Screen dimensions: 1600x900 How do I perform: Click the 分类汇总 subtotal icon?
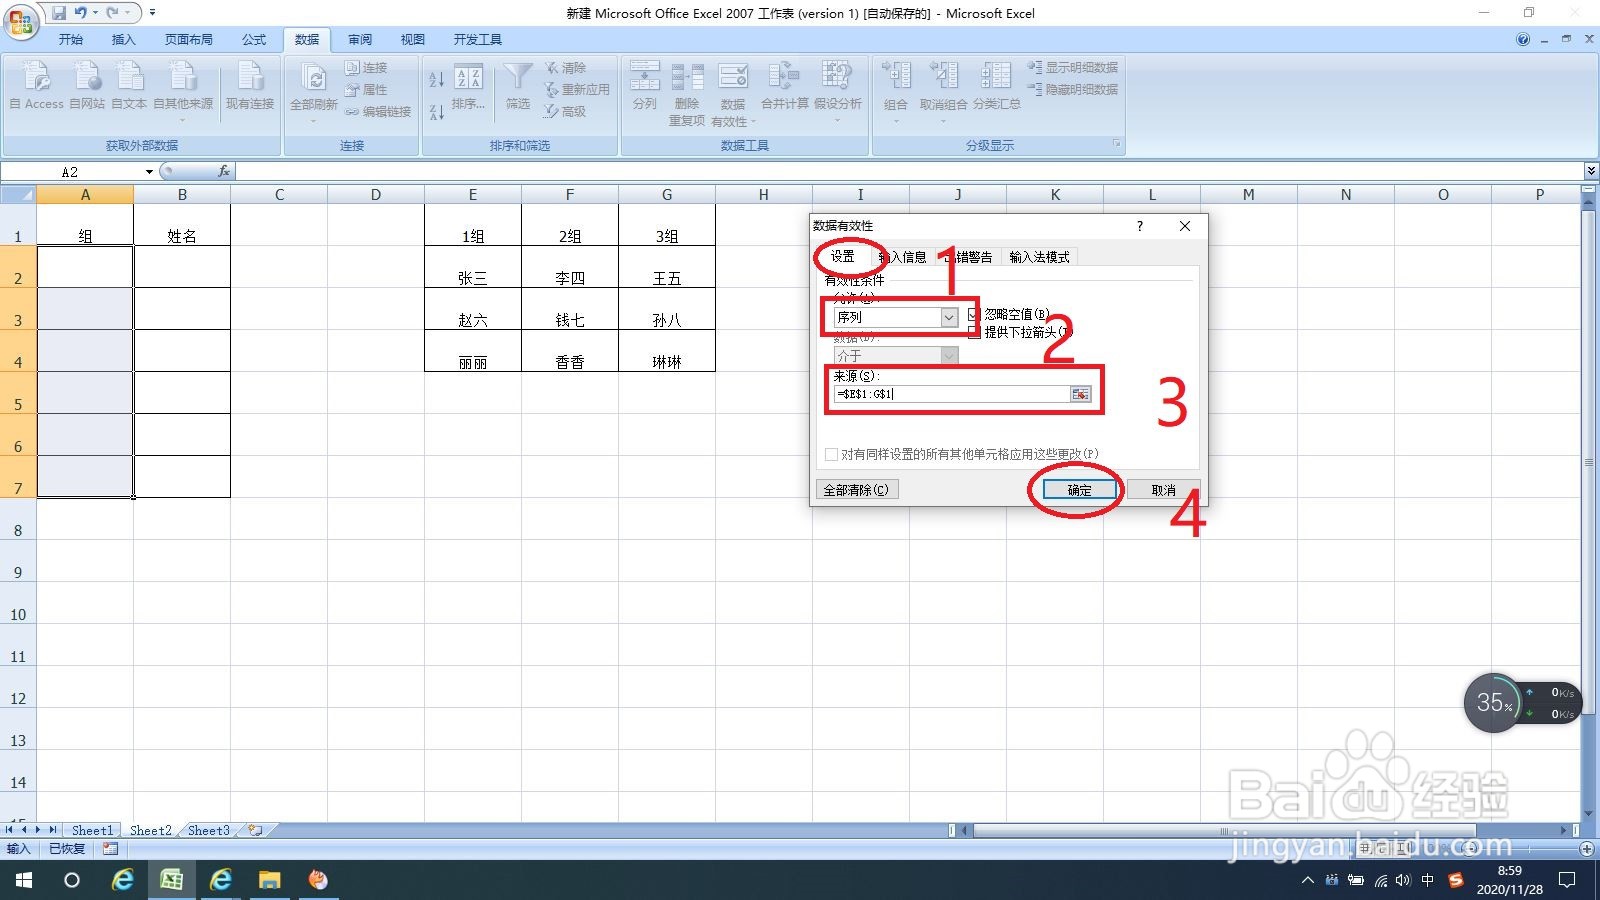pyautogui.click(x=997, y=85)
